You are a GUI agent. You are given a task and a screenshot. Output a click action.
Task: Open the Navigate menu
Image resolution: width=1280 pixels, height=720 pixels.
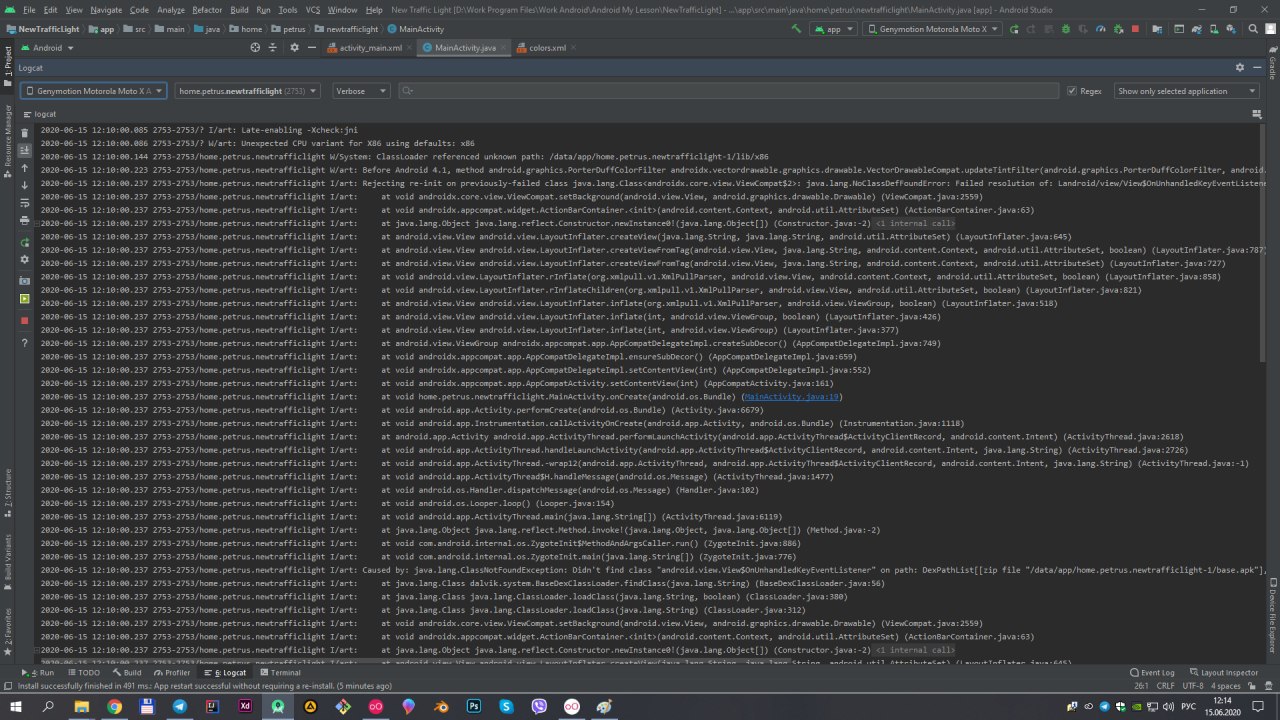pyautogui.click(x=106, y=9)
